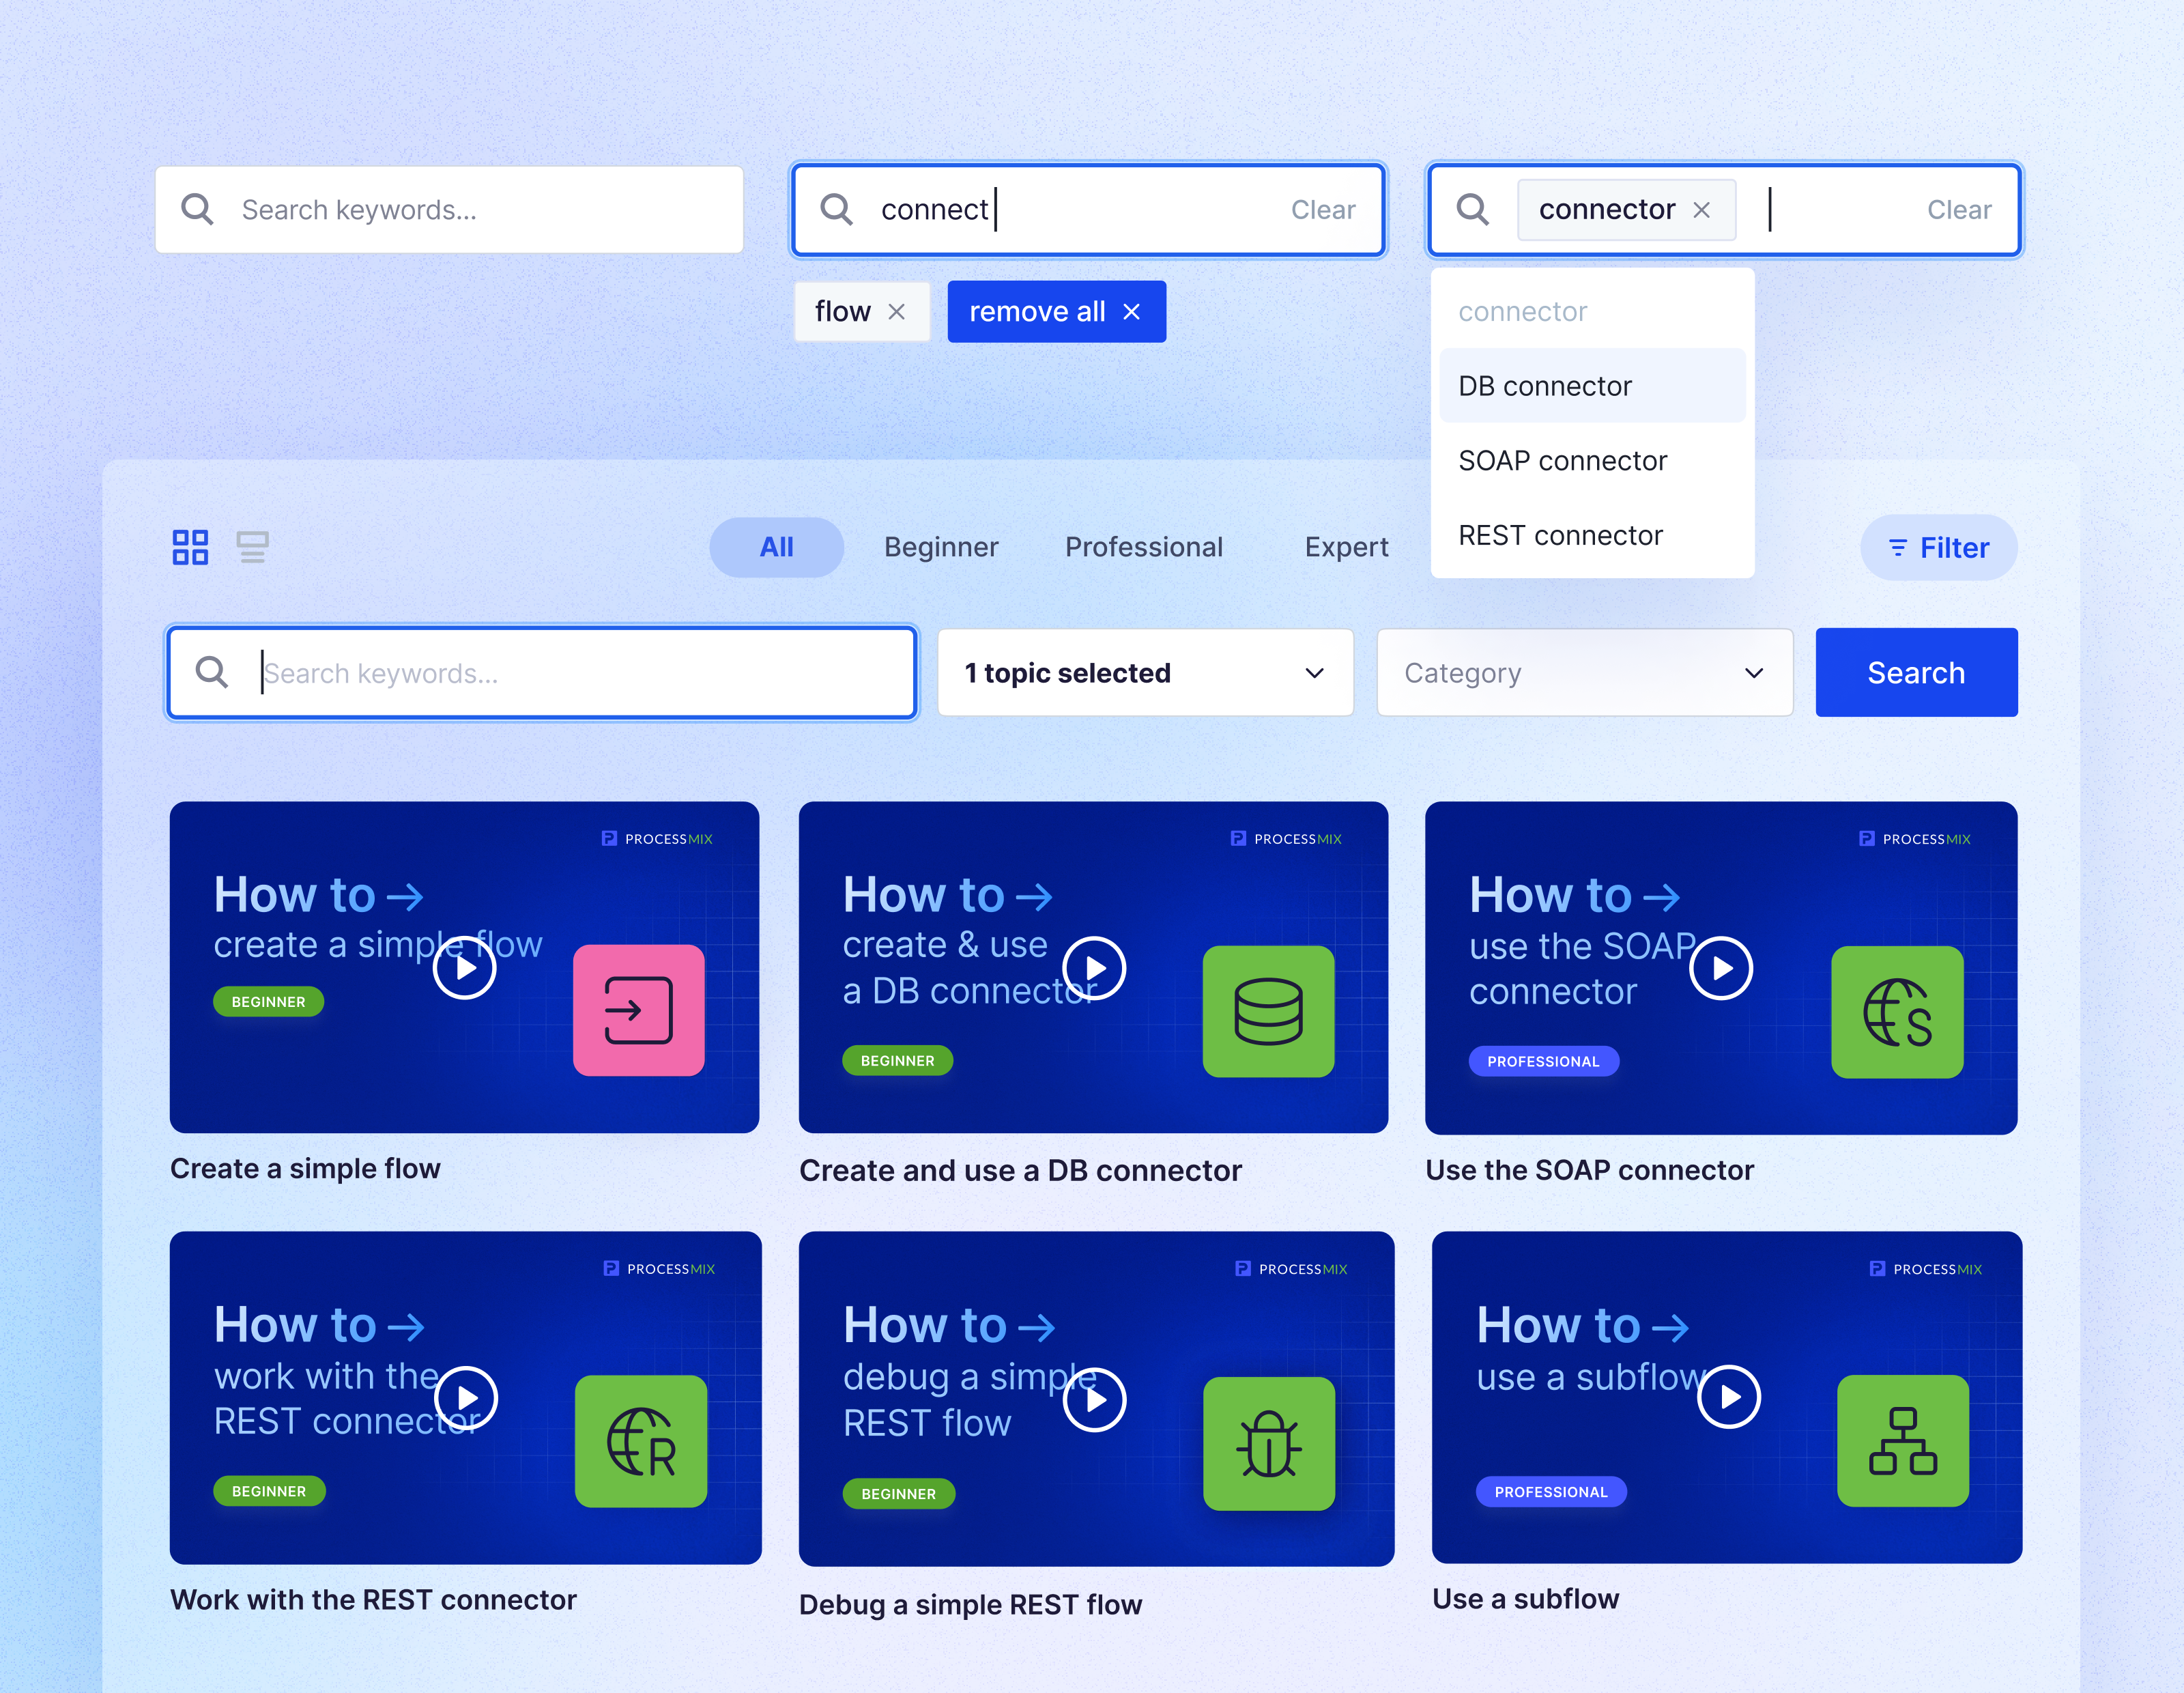Click the bug icon on the debug REST flow card
The height and width of the screenshot is (1693, 2184).
click(x=1268, y=1443)
